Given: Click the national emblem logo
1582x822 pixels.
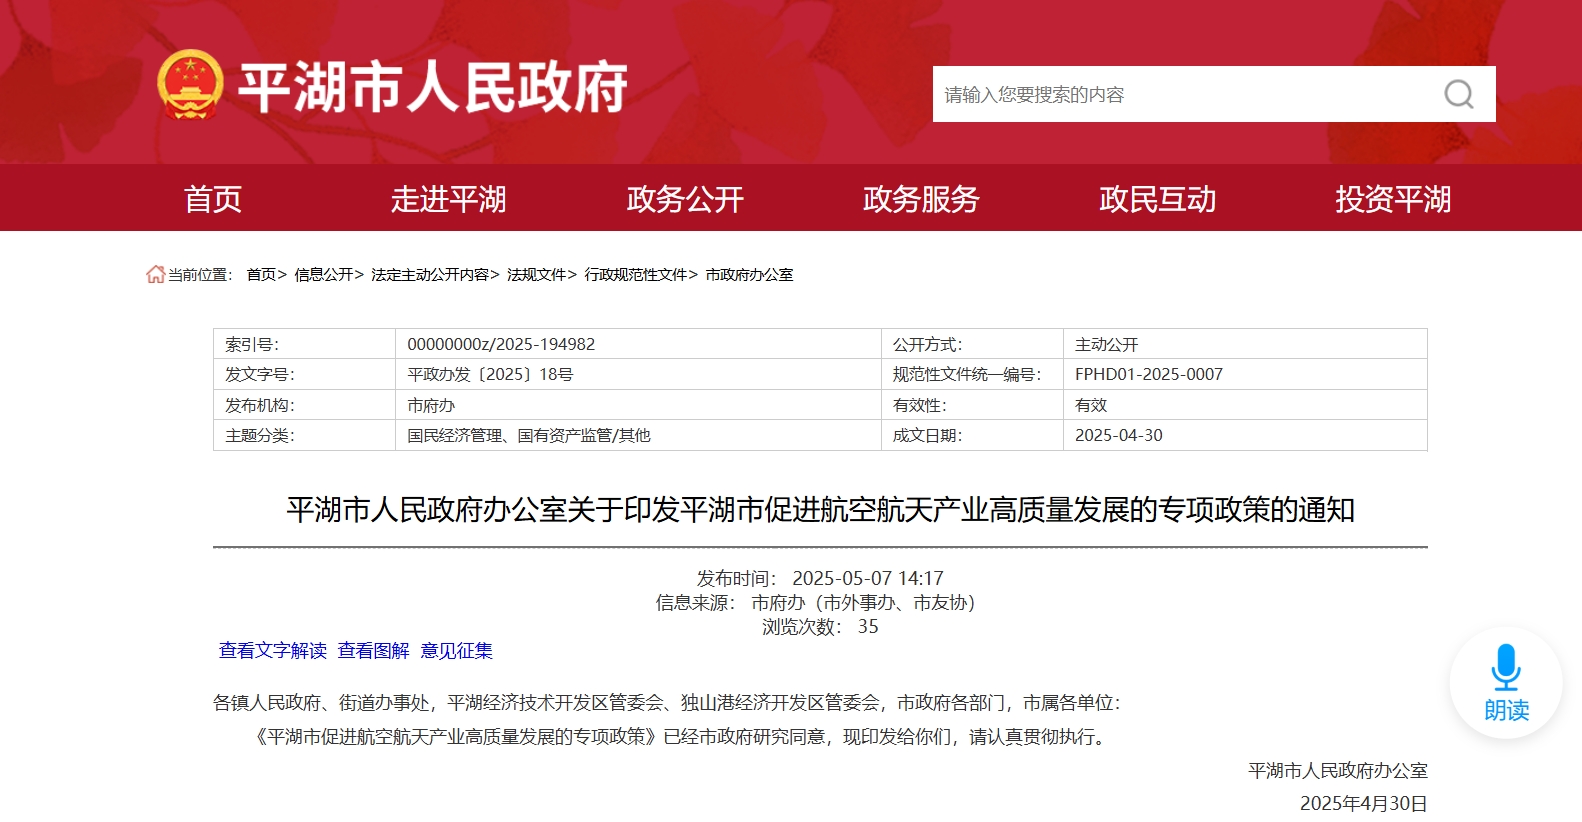Looking at the screenshot, I should click(x=190, y=85).
